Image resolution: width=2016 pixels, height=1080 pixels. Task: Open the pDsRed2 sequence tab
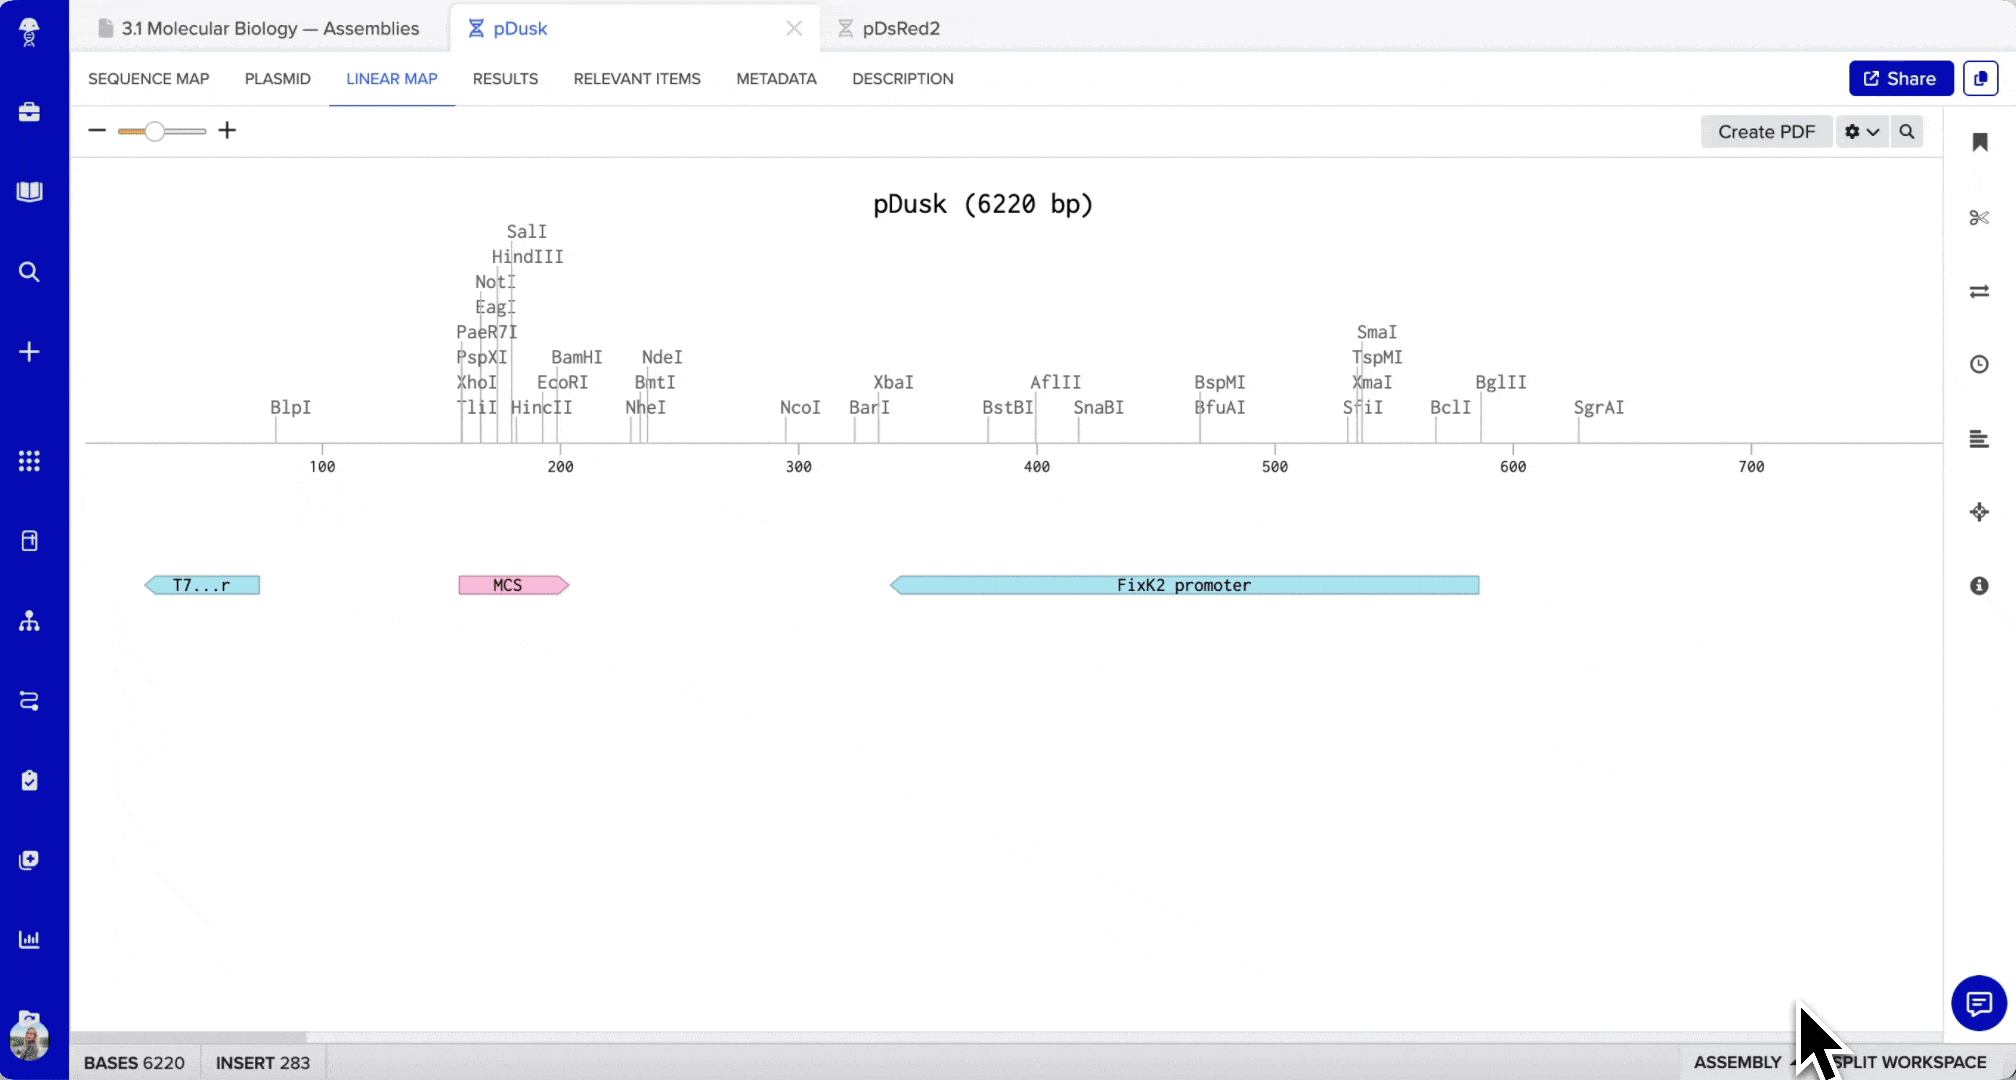coord(899,28)
